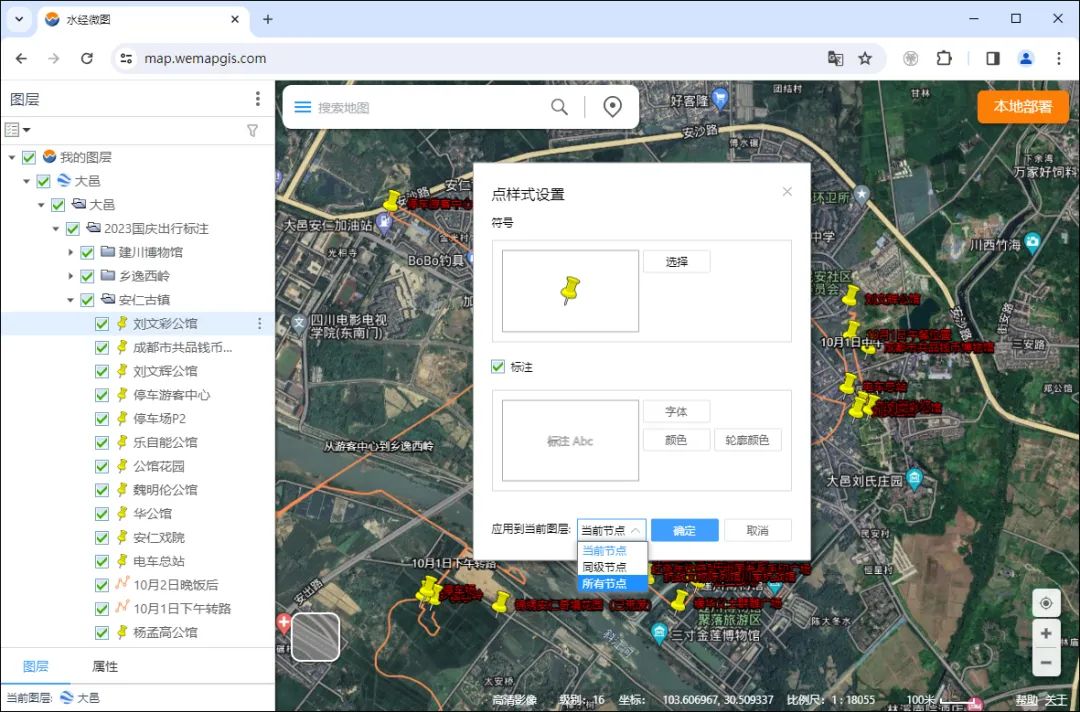Click the search magnifier icon
This screenshot has height=712, width=1080.
click(559, 107)
